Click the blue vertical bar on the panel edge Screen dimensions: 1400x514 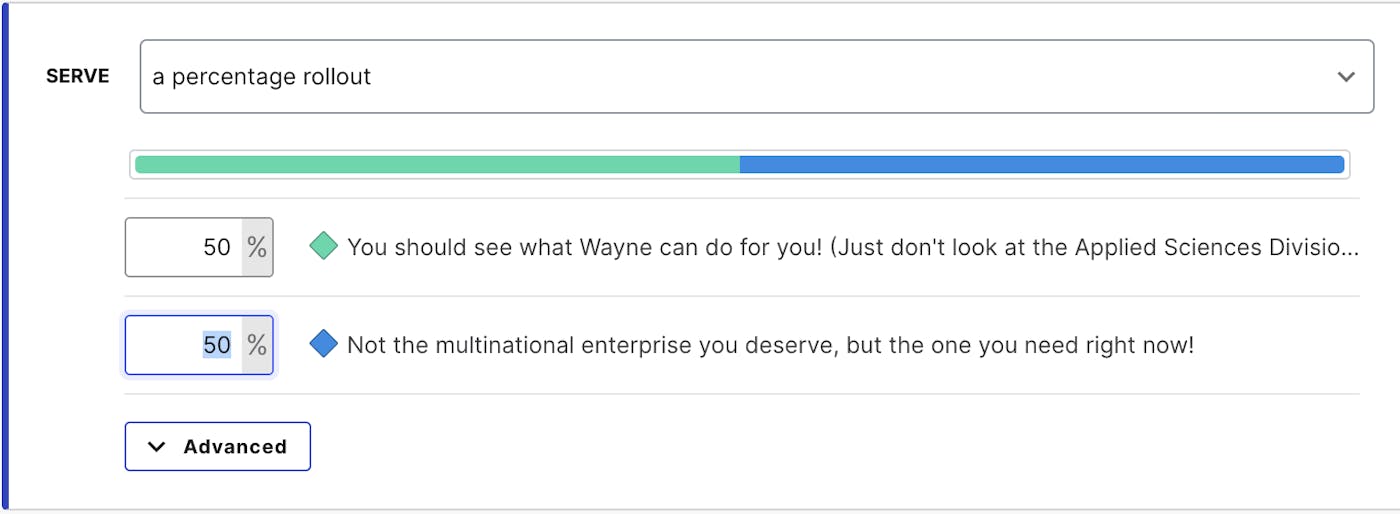point(4,257)
